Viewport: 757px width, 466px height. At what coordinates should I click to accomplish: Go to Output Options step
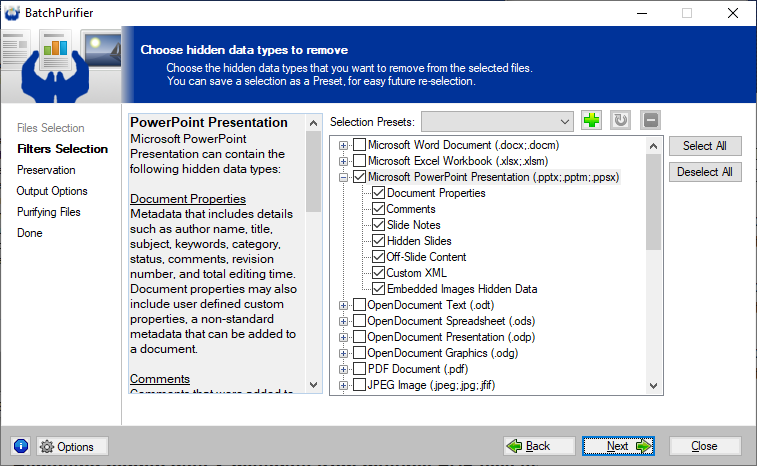(x=52, y=191)
